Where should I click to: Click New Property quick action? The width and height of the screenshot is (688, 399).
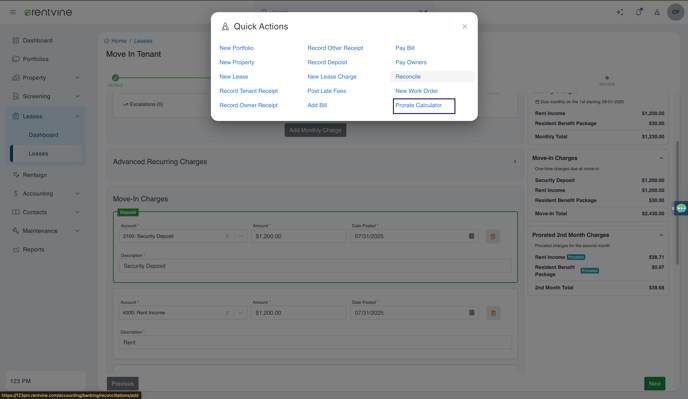(237, 62)
